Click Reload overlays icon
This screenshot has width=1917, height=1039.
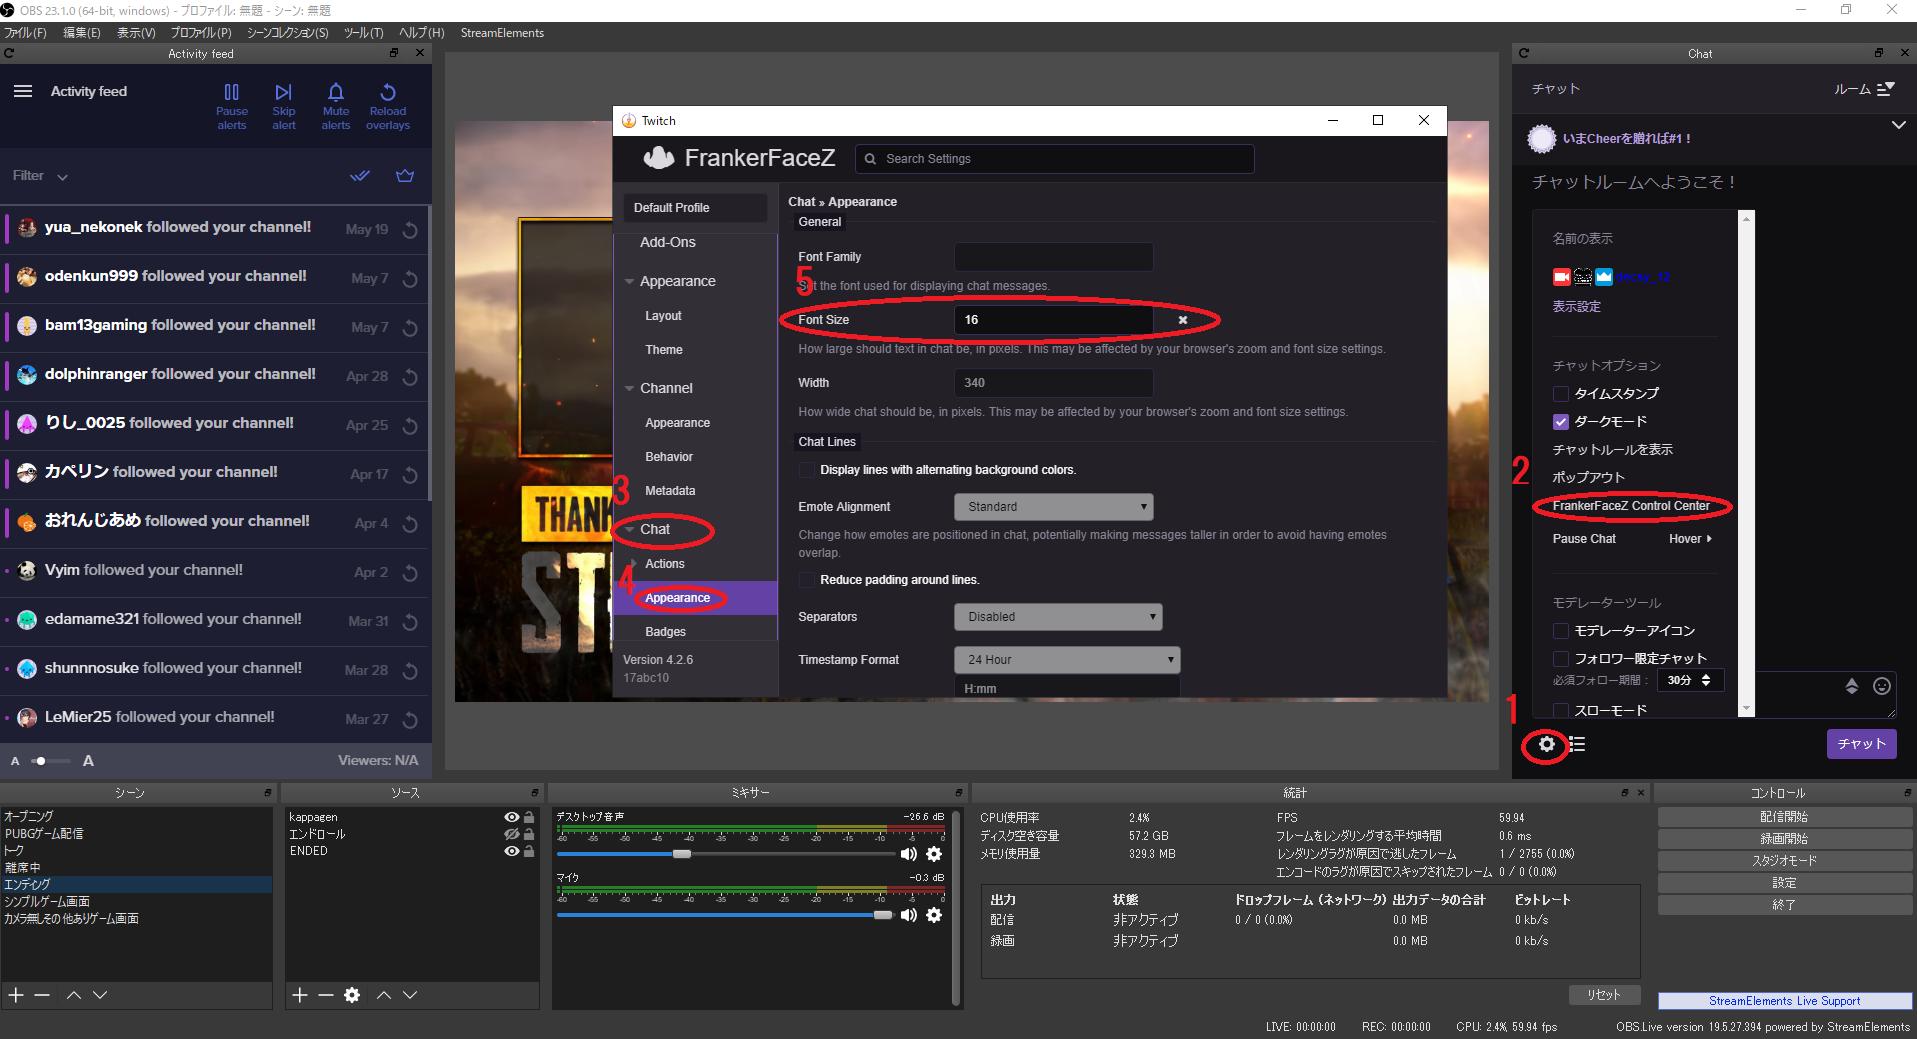click(388, 92)
